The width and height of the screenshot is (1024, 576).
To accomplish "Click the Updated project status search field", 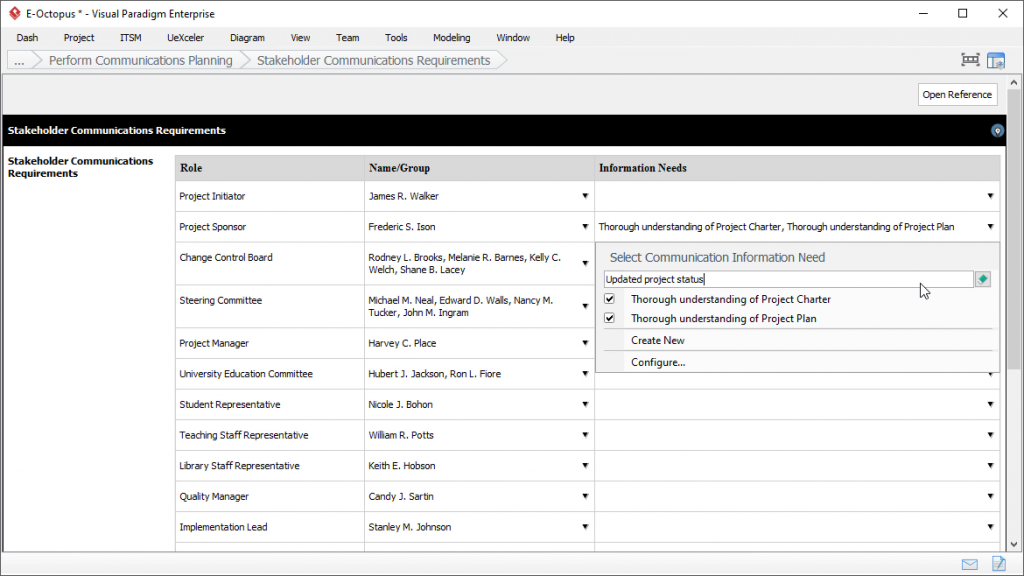I will click(788, 280).
